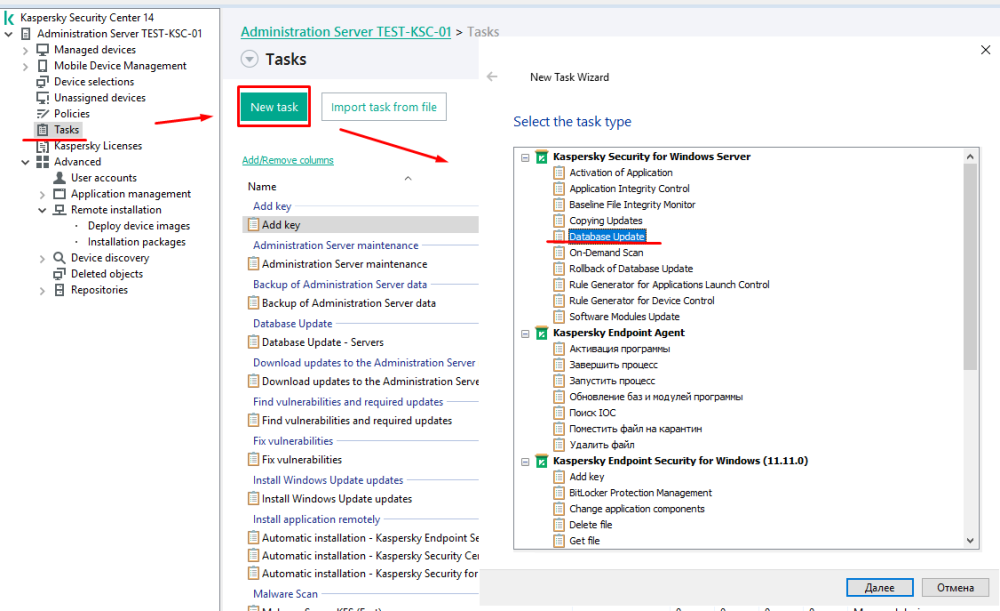Click the Device discovery magnifier icon

point(59,258)
